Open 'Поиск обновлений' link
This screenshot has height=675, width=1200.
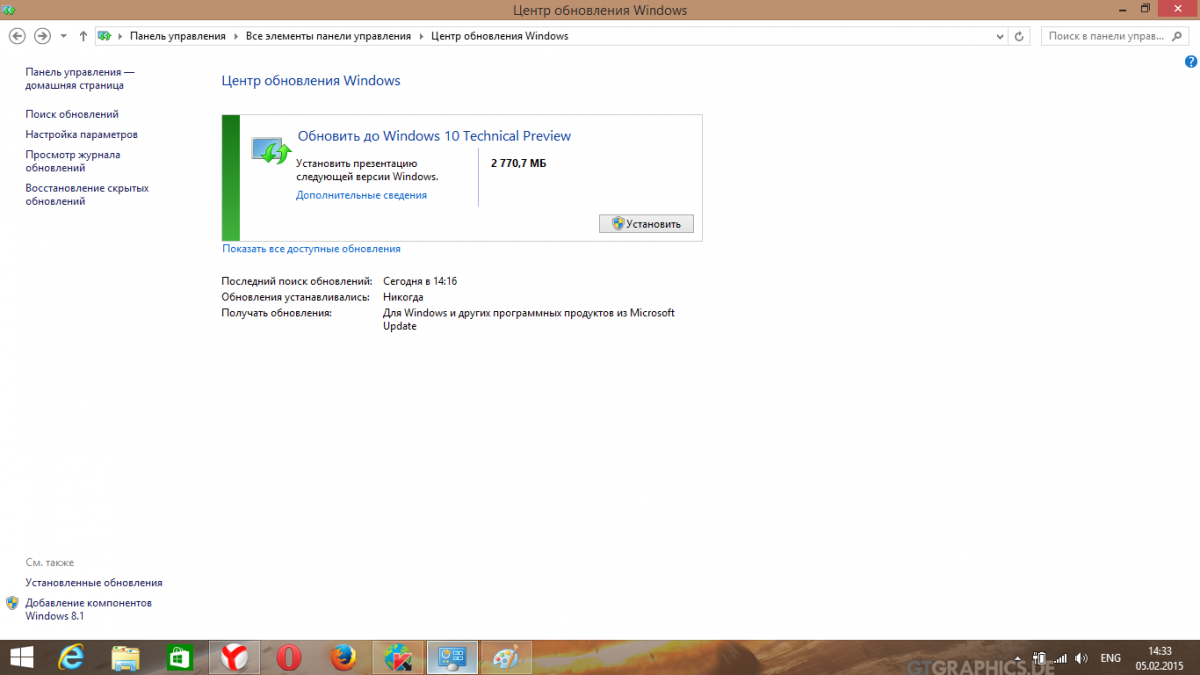(72, 114)
